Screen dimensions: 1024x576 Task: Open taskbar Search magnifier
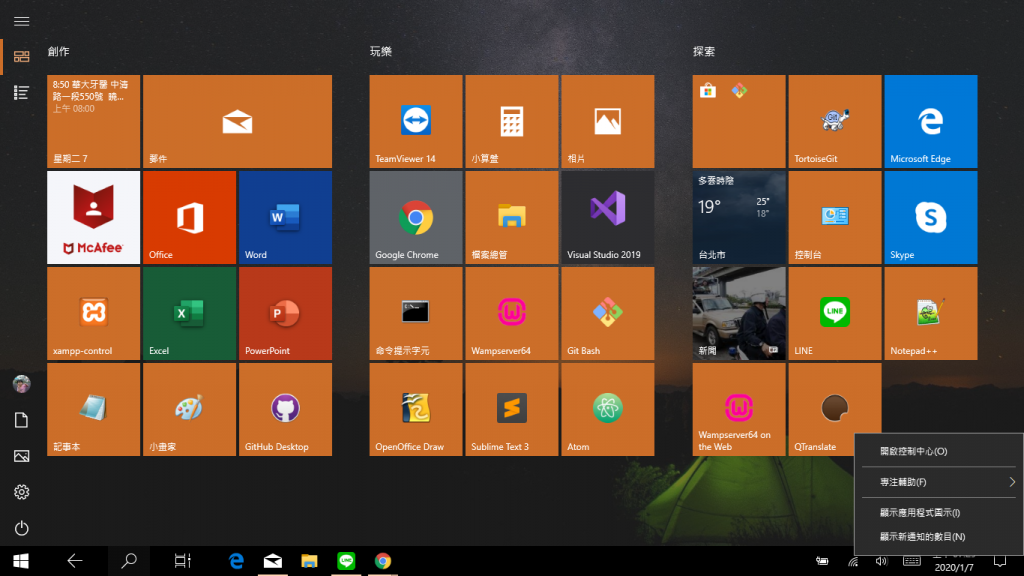[129, 561]
